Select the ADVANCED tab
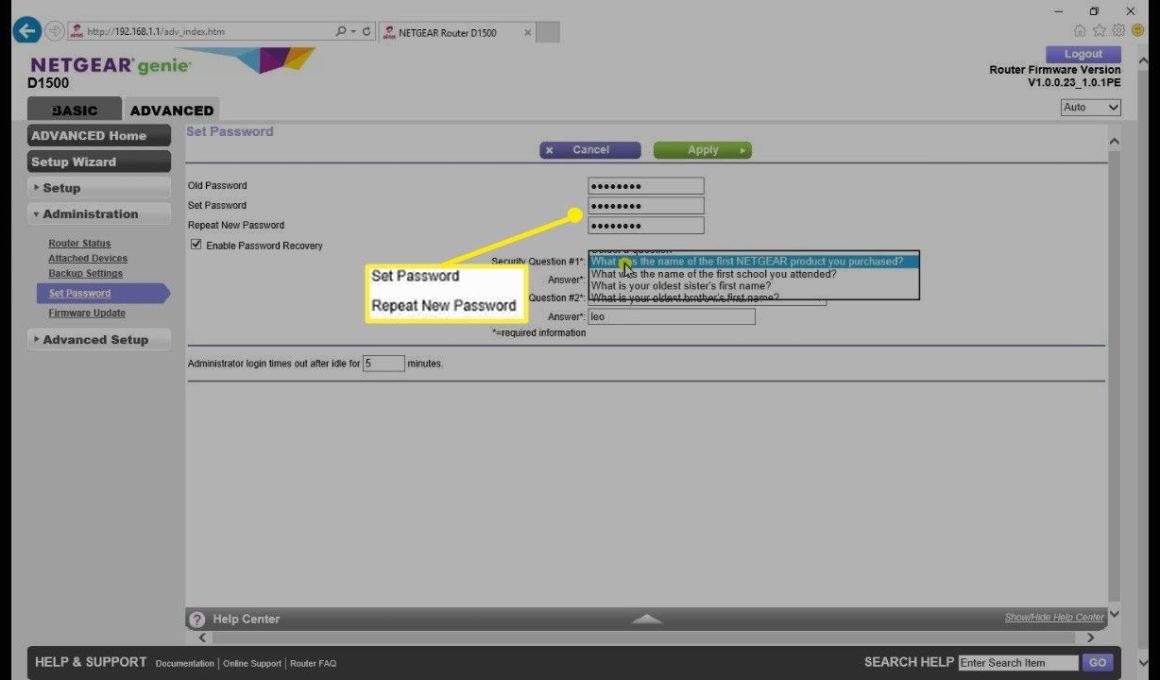The height and width of the screenshot is (680, 1160). [172, 110]
